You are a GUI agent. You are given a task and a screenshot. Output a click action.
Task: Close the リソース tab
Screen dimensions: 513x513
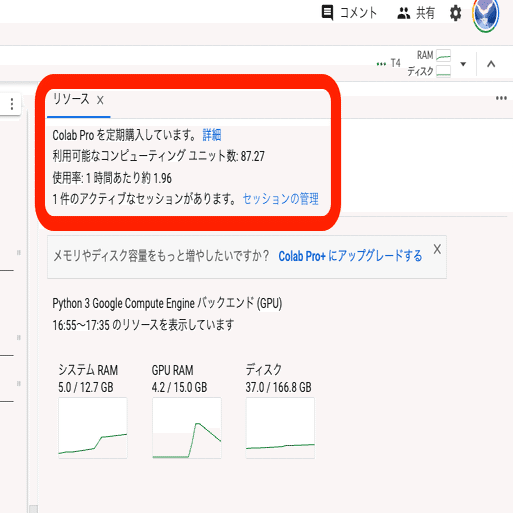pyautogui.click(x=100, y=100)
